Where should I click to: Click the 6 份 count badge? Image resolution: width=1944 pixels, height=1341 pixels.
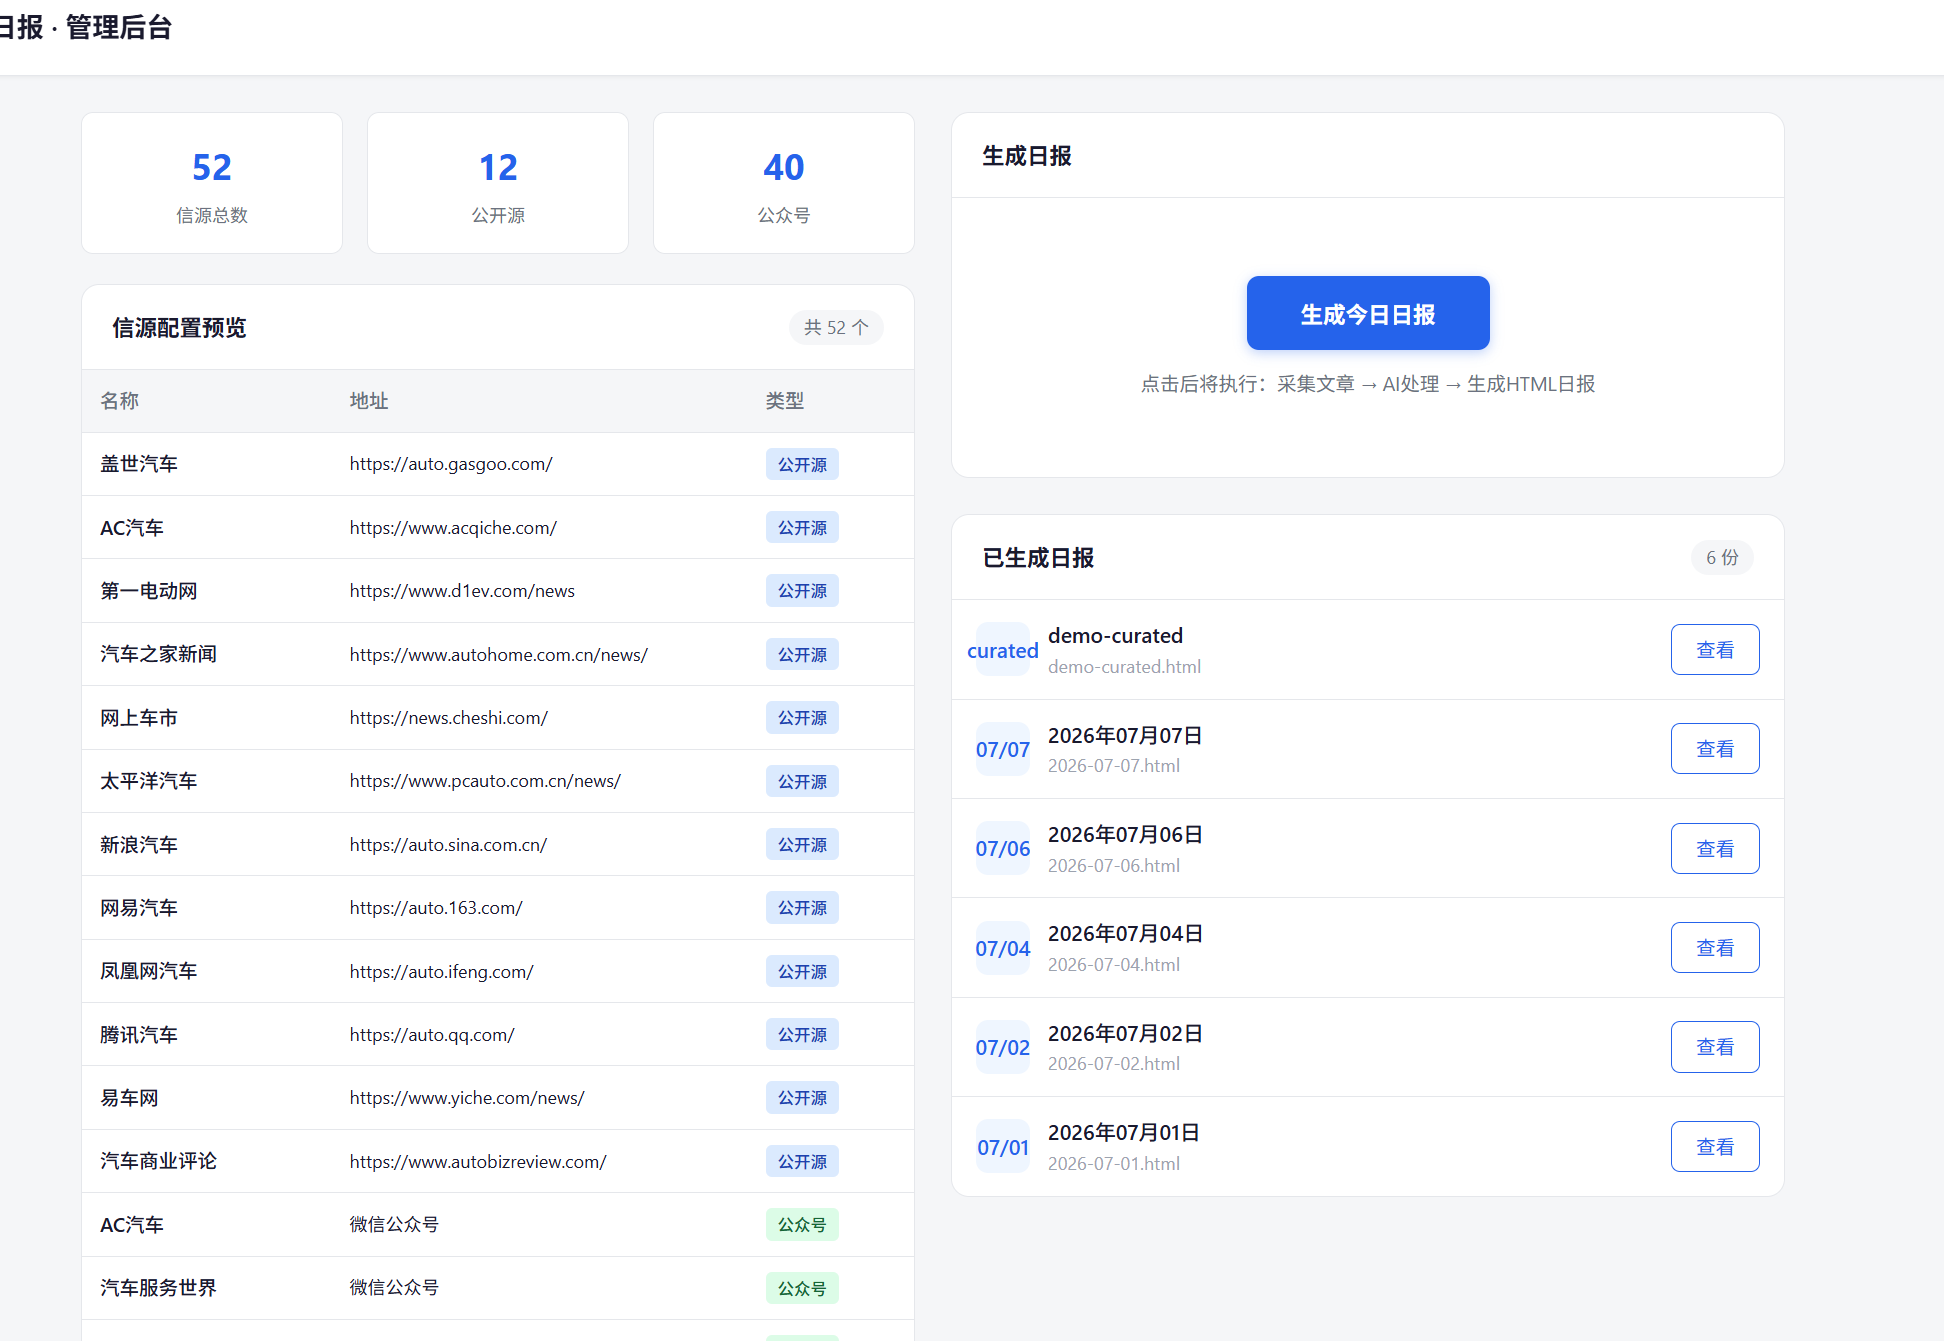(1722, 557)
